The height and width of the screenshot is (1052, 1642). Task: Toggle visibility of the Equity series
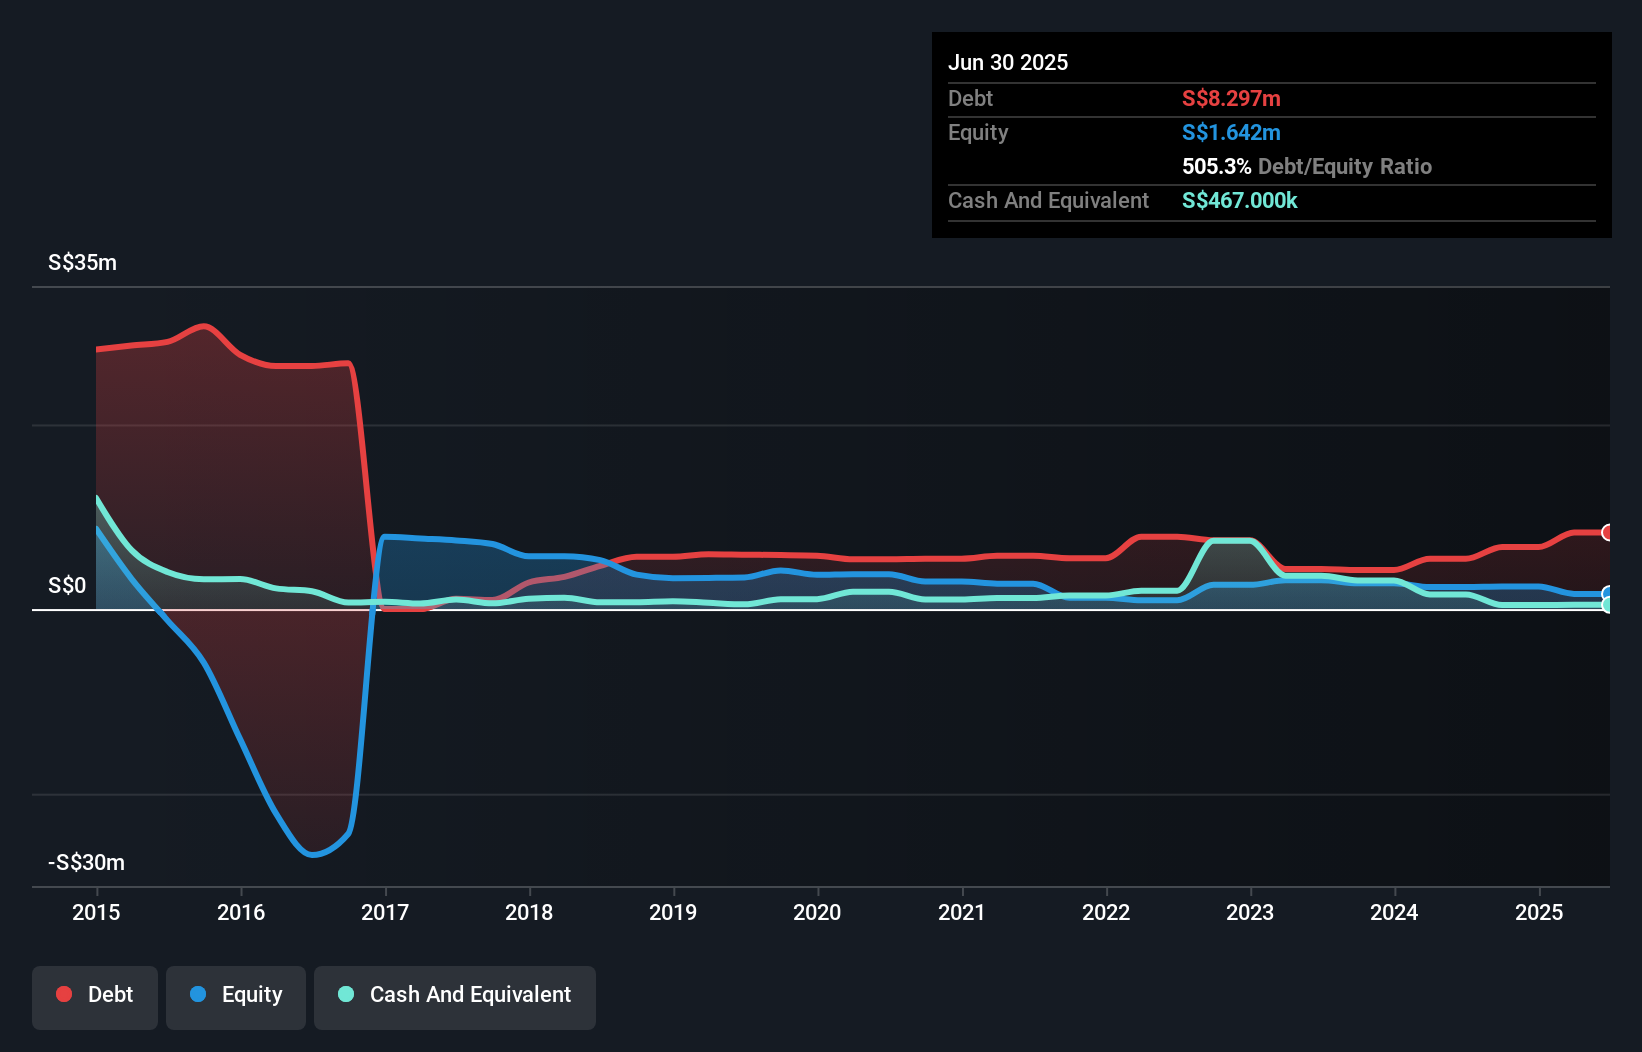(235, 996)
